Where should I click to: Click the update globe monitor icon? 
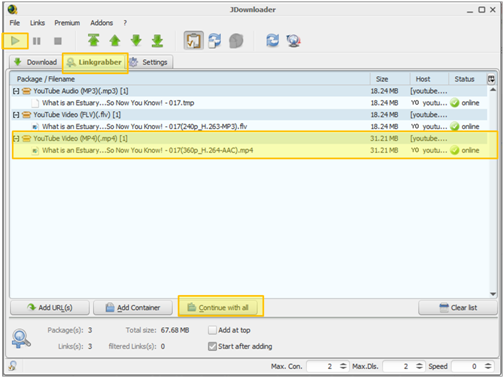click(x=294, y=41)
